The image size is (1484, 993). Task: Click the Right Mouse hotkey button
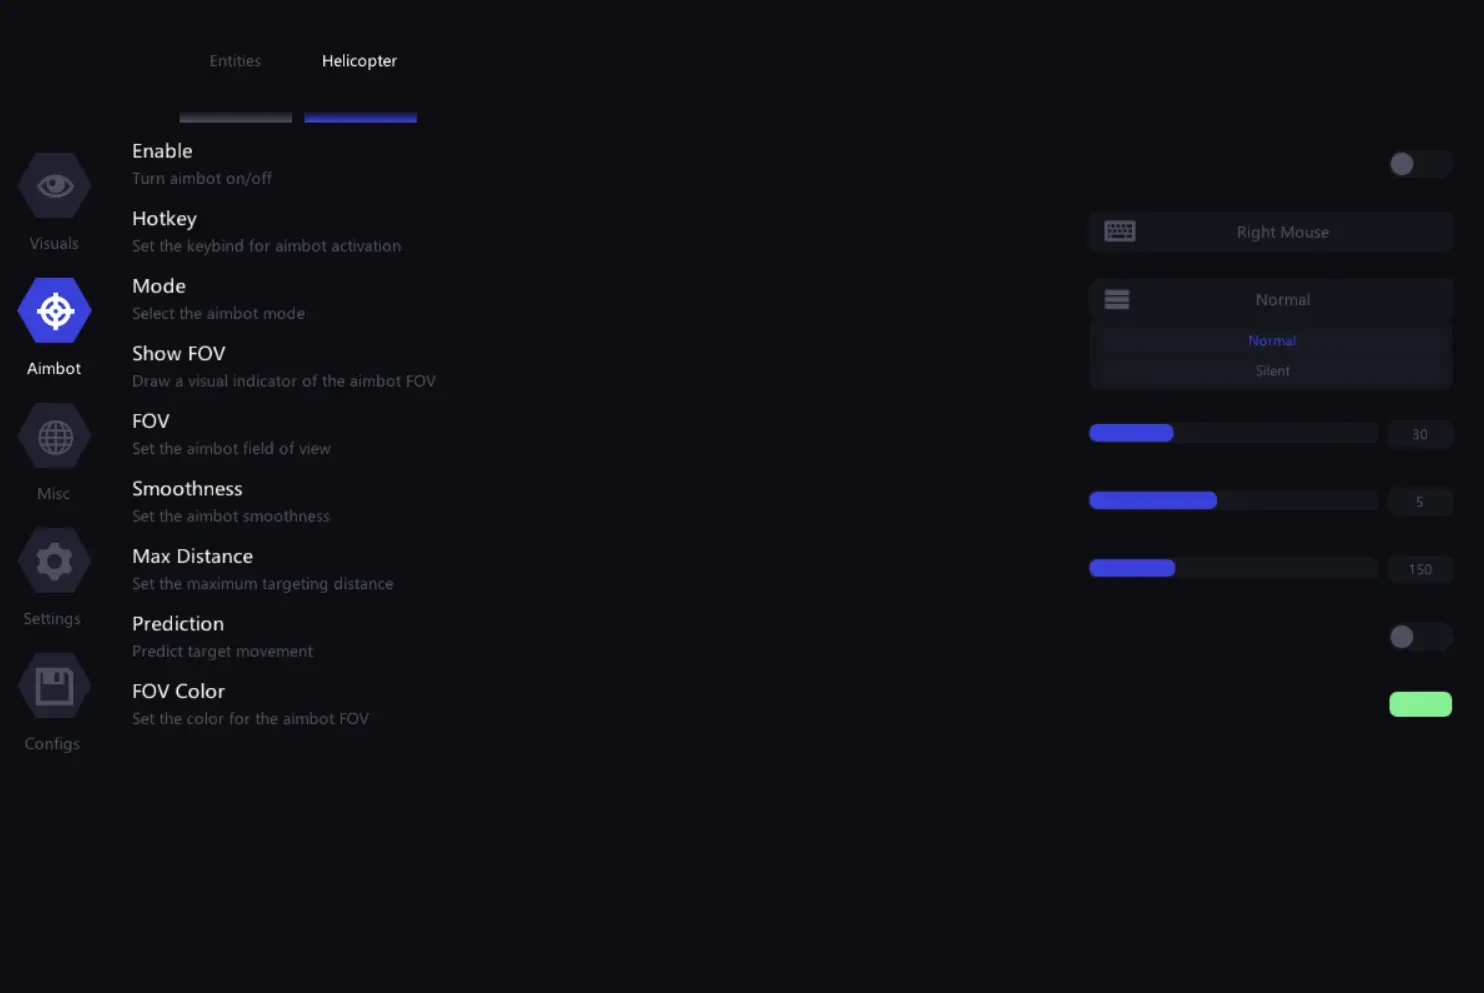[x=1270, y=232]
